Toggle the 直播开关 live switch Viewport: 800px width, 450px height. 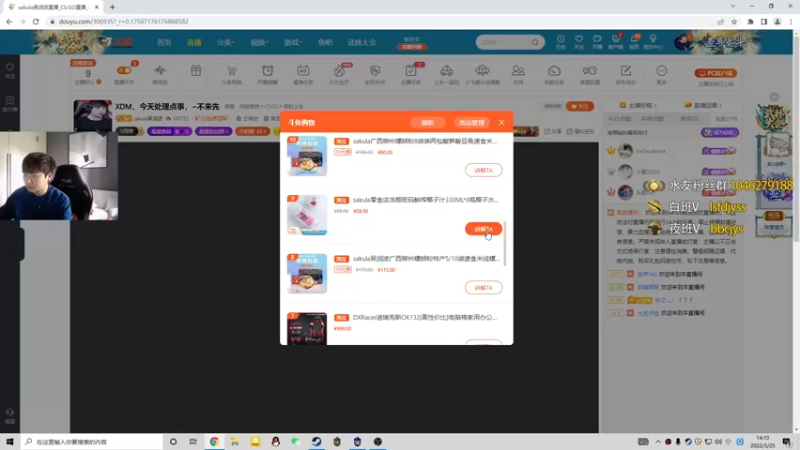124,71
